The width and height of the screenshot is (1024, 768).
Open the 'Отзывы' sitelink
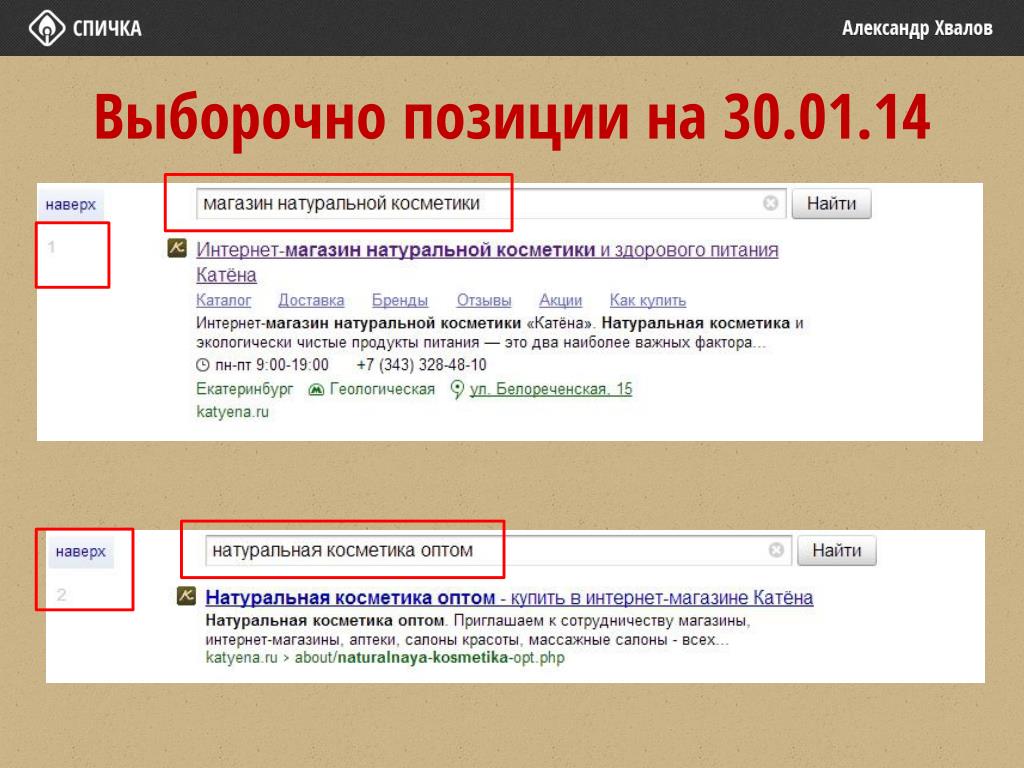[484, 300]
